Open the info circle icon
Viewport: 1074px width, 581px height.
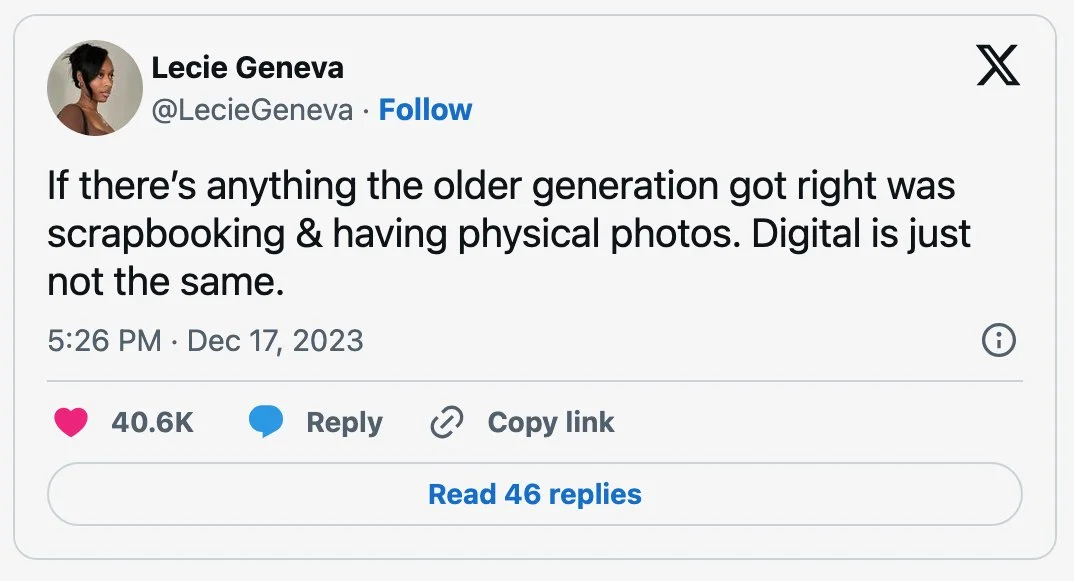999,341
